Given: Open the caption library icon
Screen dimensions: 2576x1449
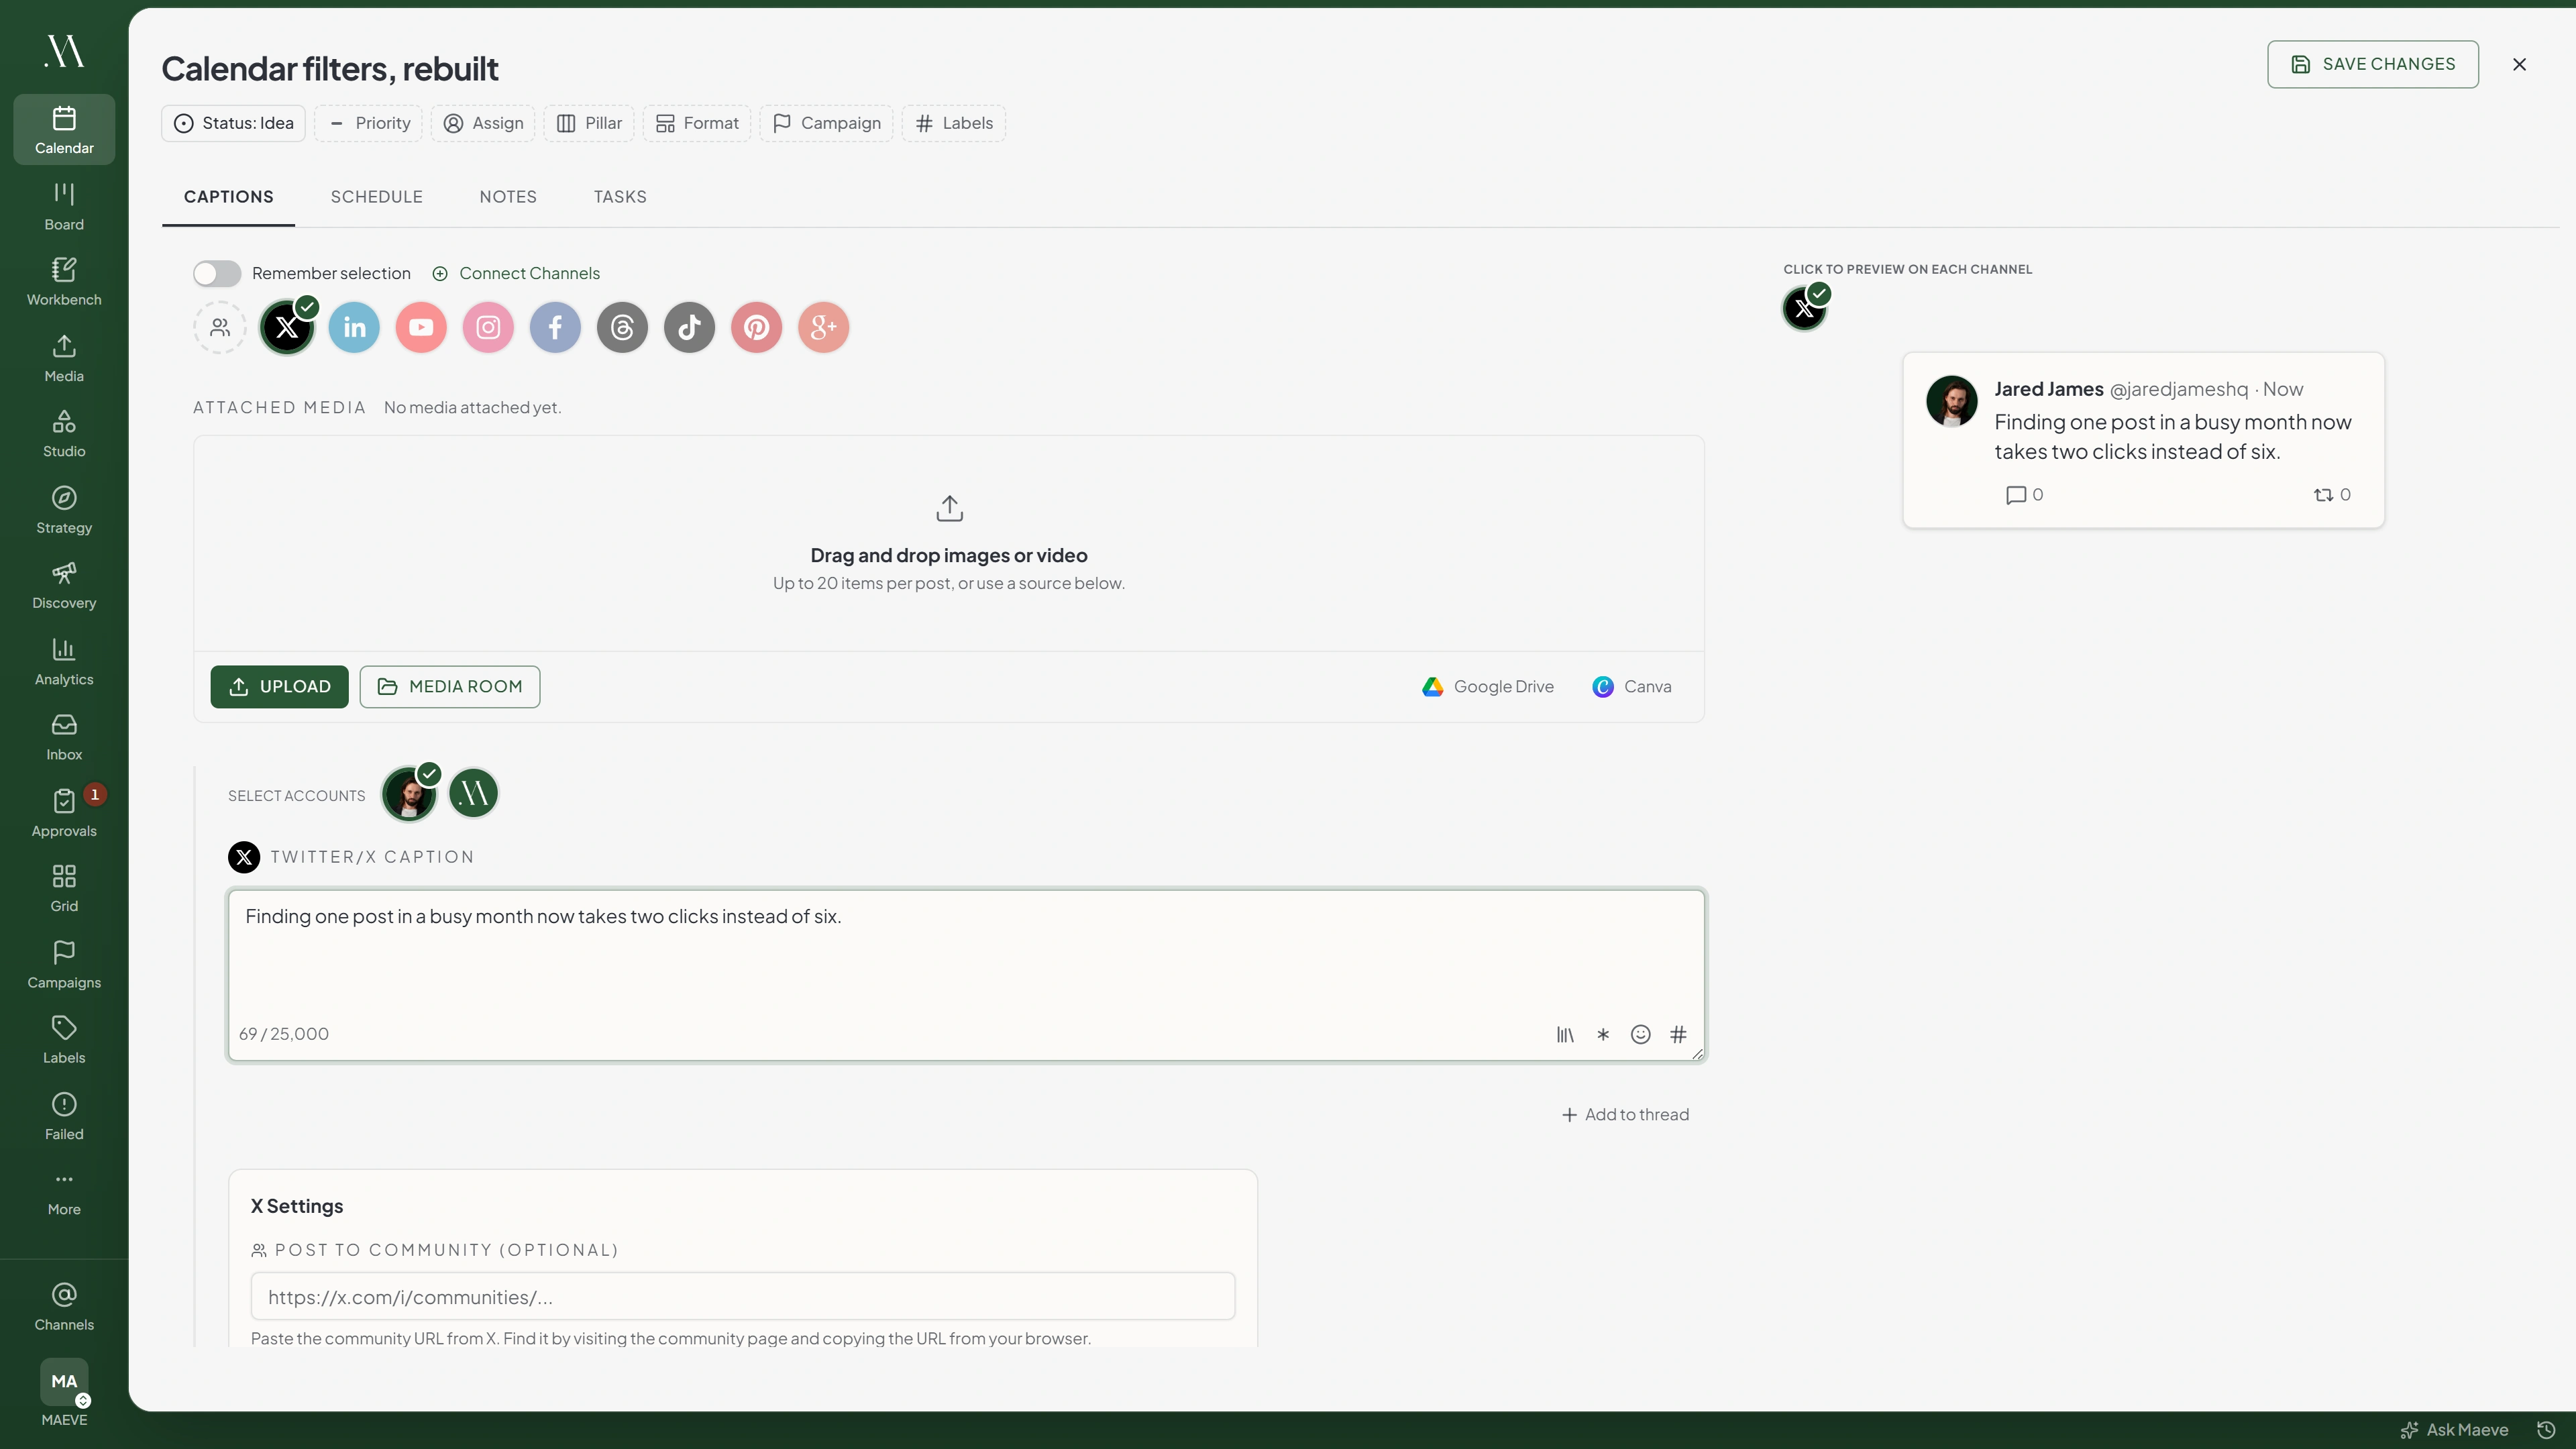Looking at the screenshot, I should tap(1565, 1035).
